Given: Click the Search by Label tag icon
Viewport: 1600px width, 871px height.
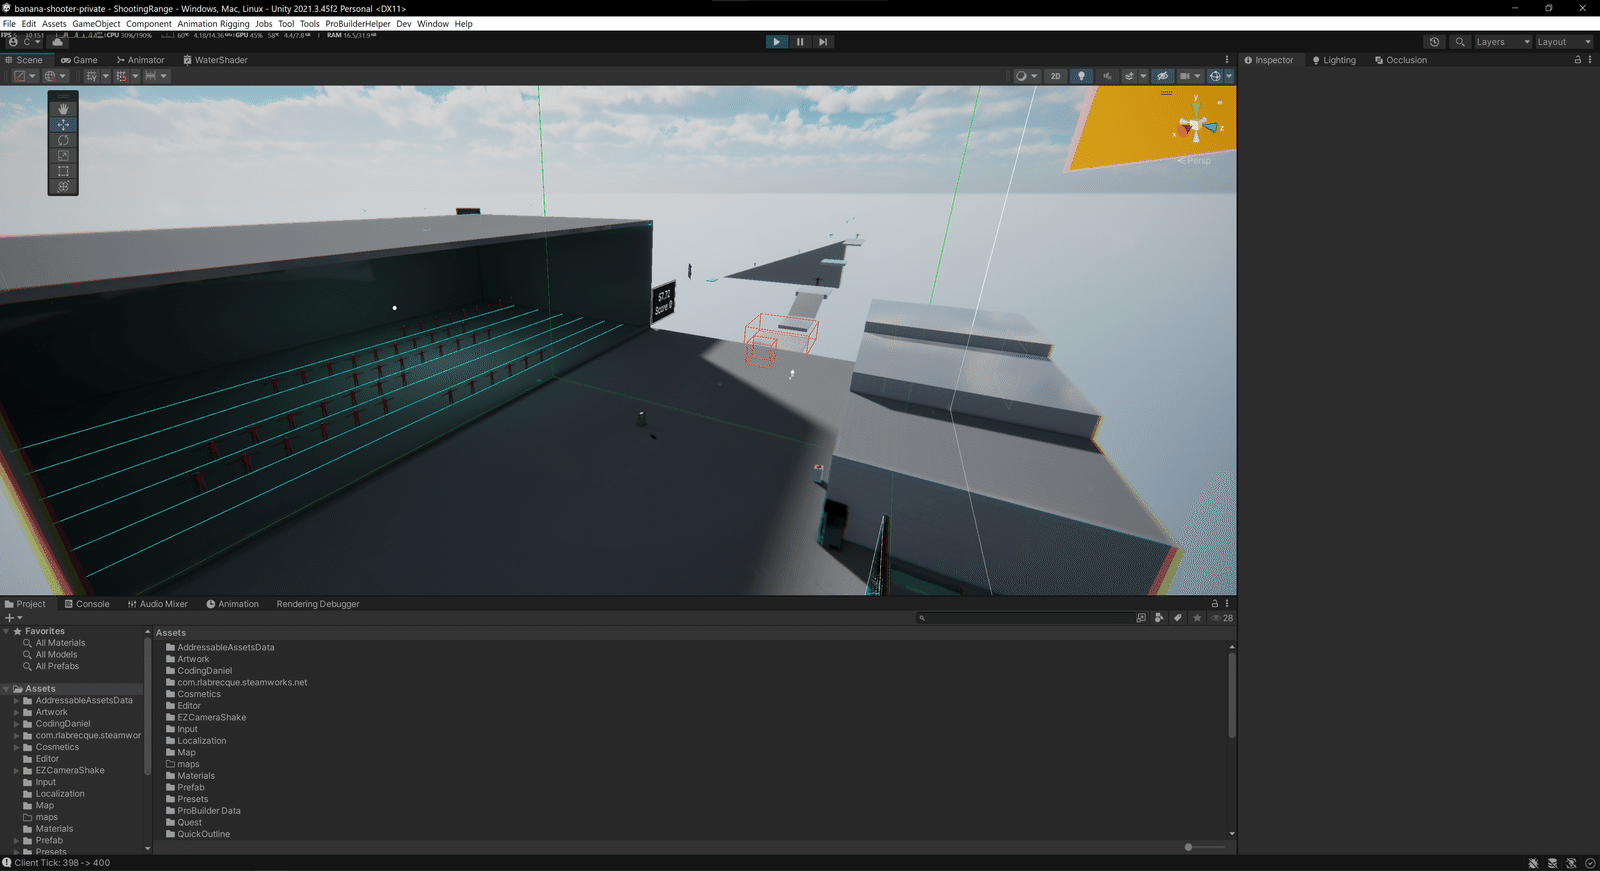Looking at the screenshot, I should pos(1178,618).
